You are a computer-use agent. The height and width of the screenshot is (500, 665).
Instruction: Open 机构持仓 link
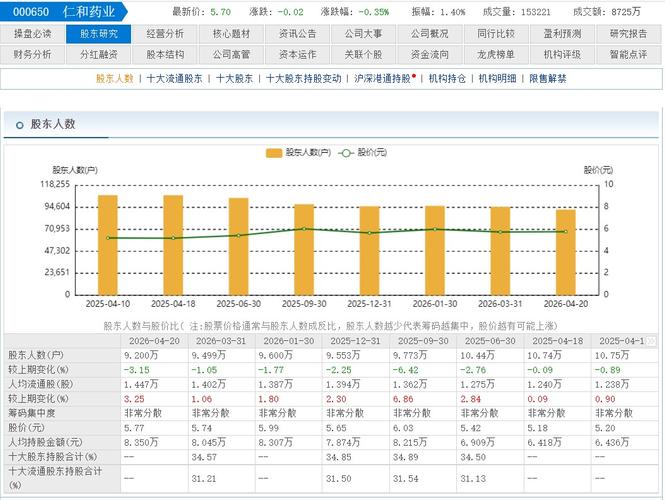[x=447, y=78]
